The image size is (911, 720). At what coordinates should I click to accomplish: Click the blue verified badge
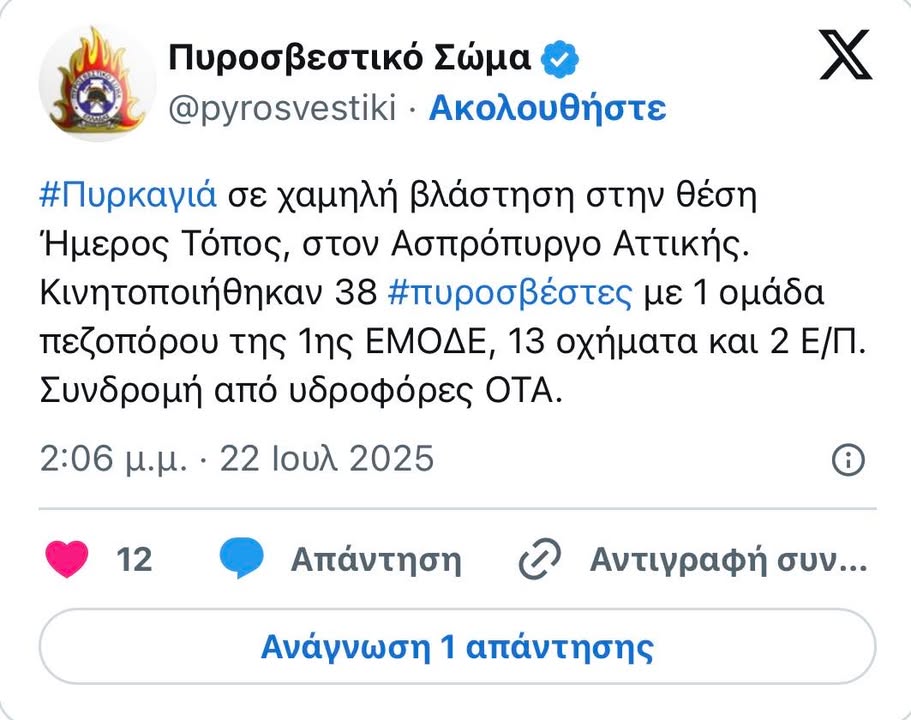560,60
